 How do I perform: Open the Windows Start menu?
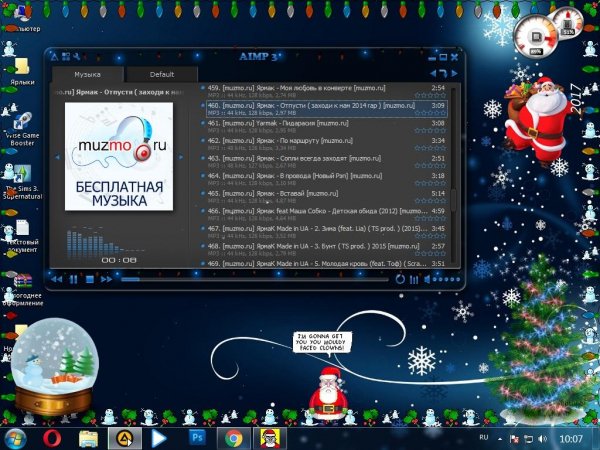tap(15, 439)
